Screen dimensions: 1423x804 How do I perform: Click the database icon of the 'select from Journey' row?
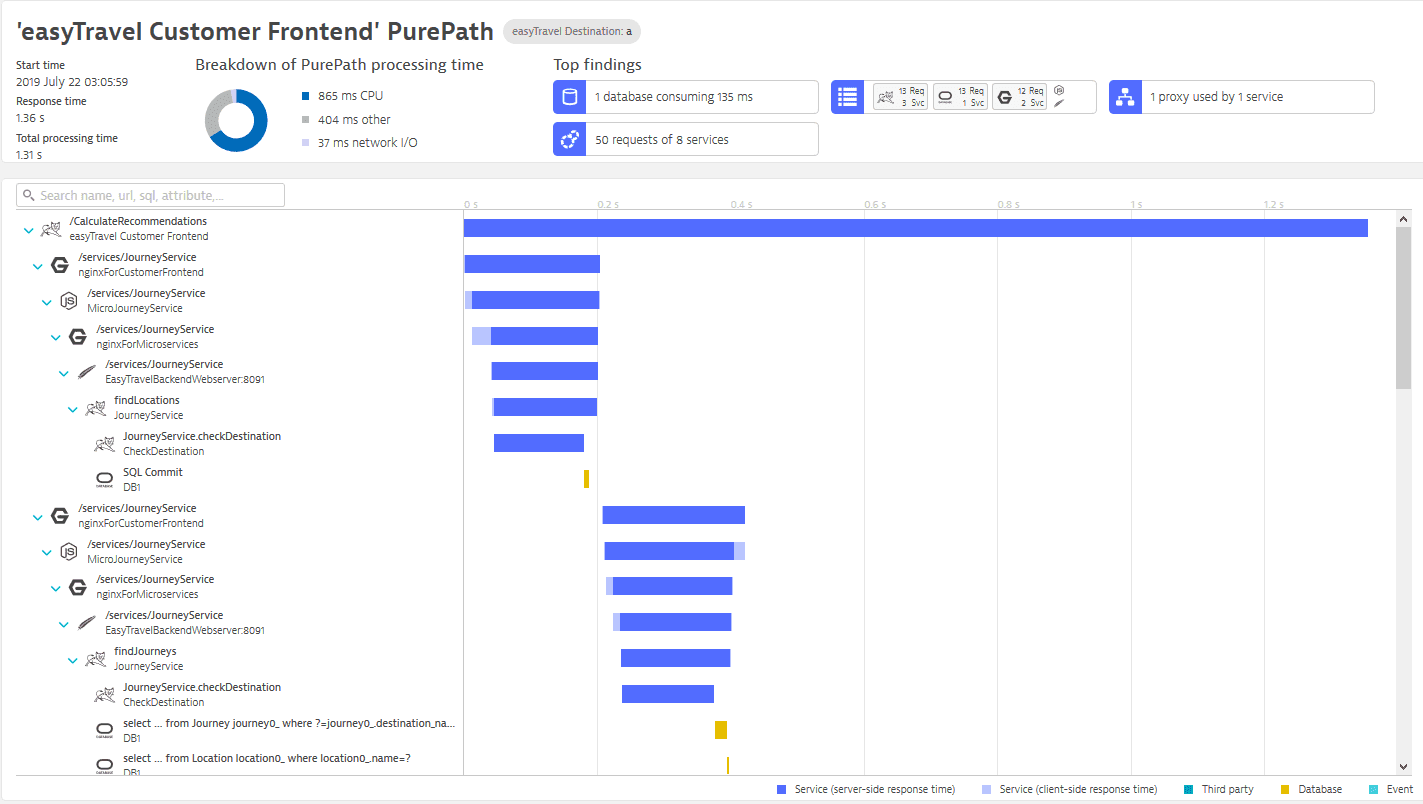(105, 731)
